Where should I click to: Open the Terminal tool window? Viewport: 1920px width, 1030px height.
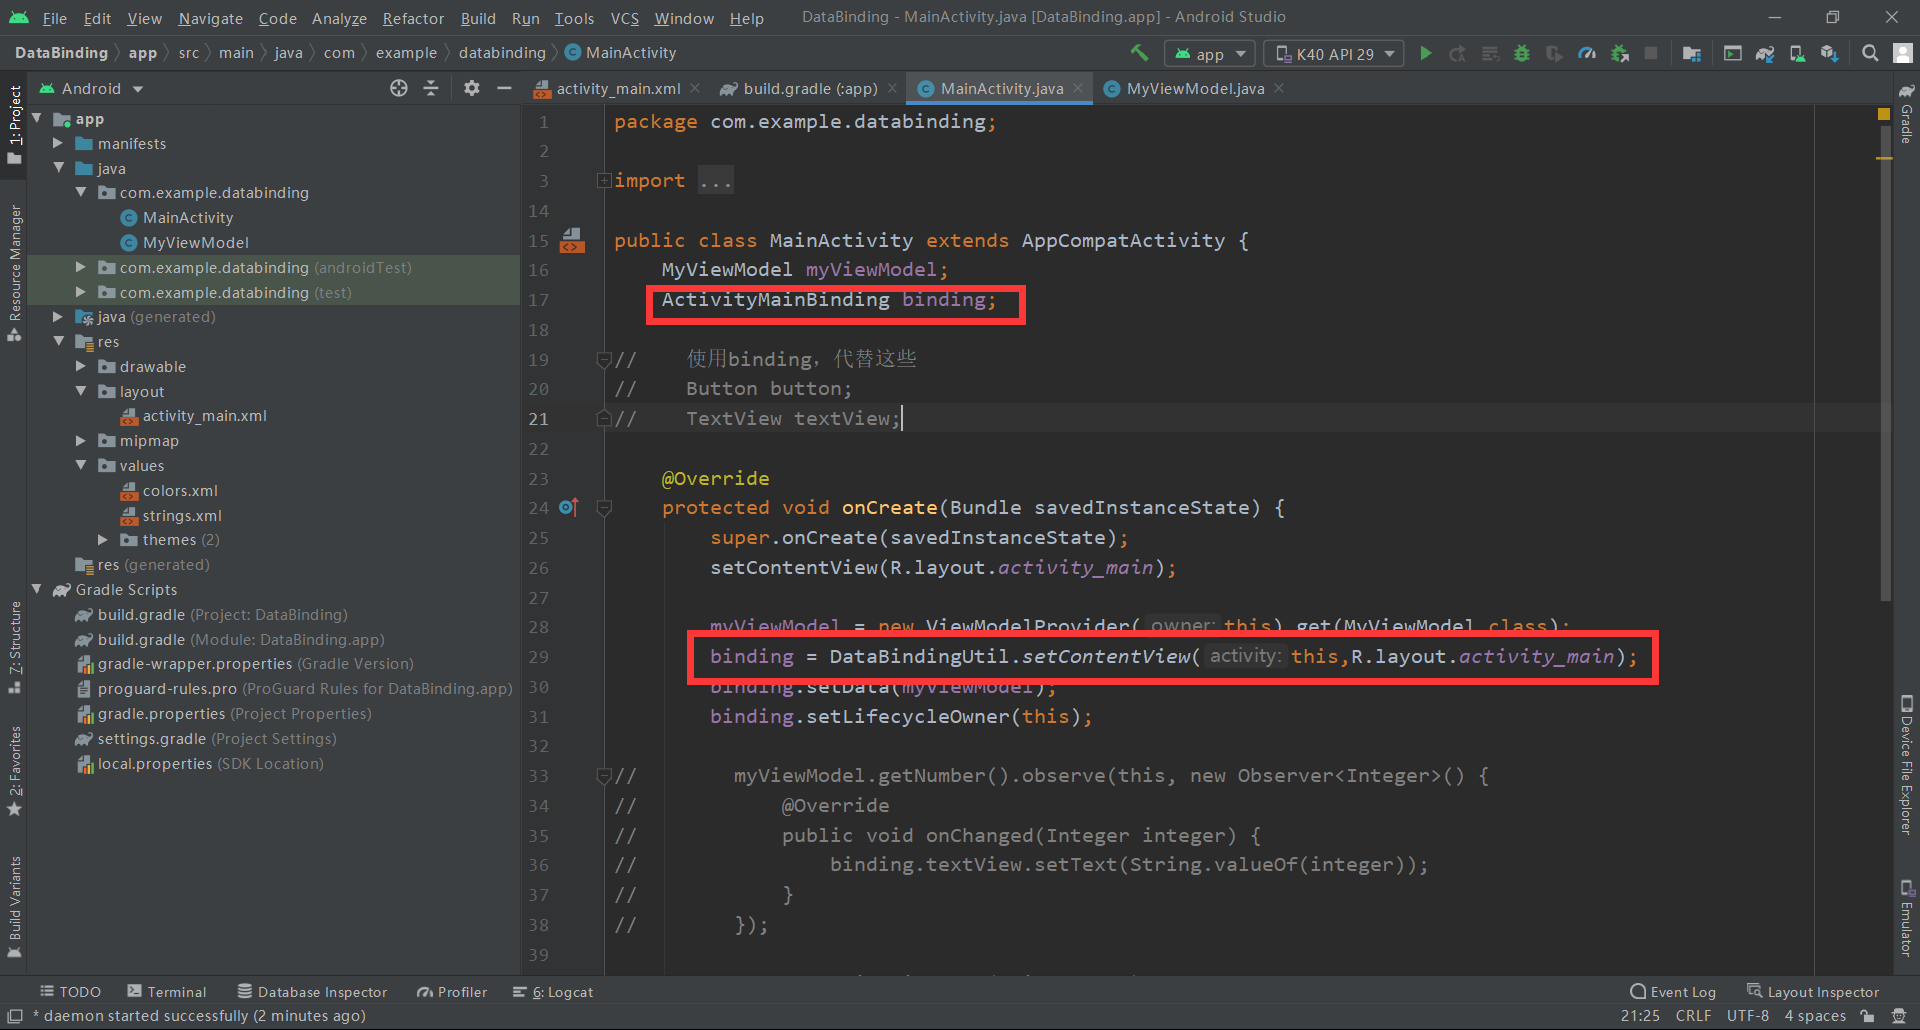point(167,992)
